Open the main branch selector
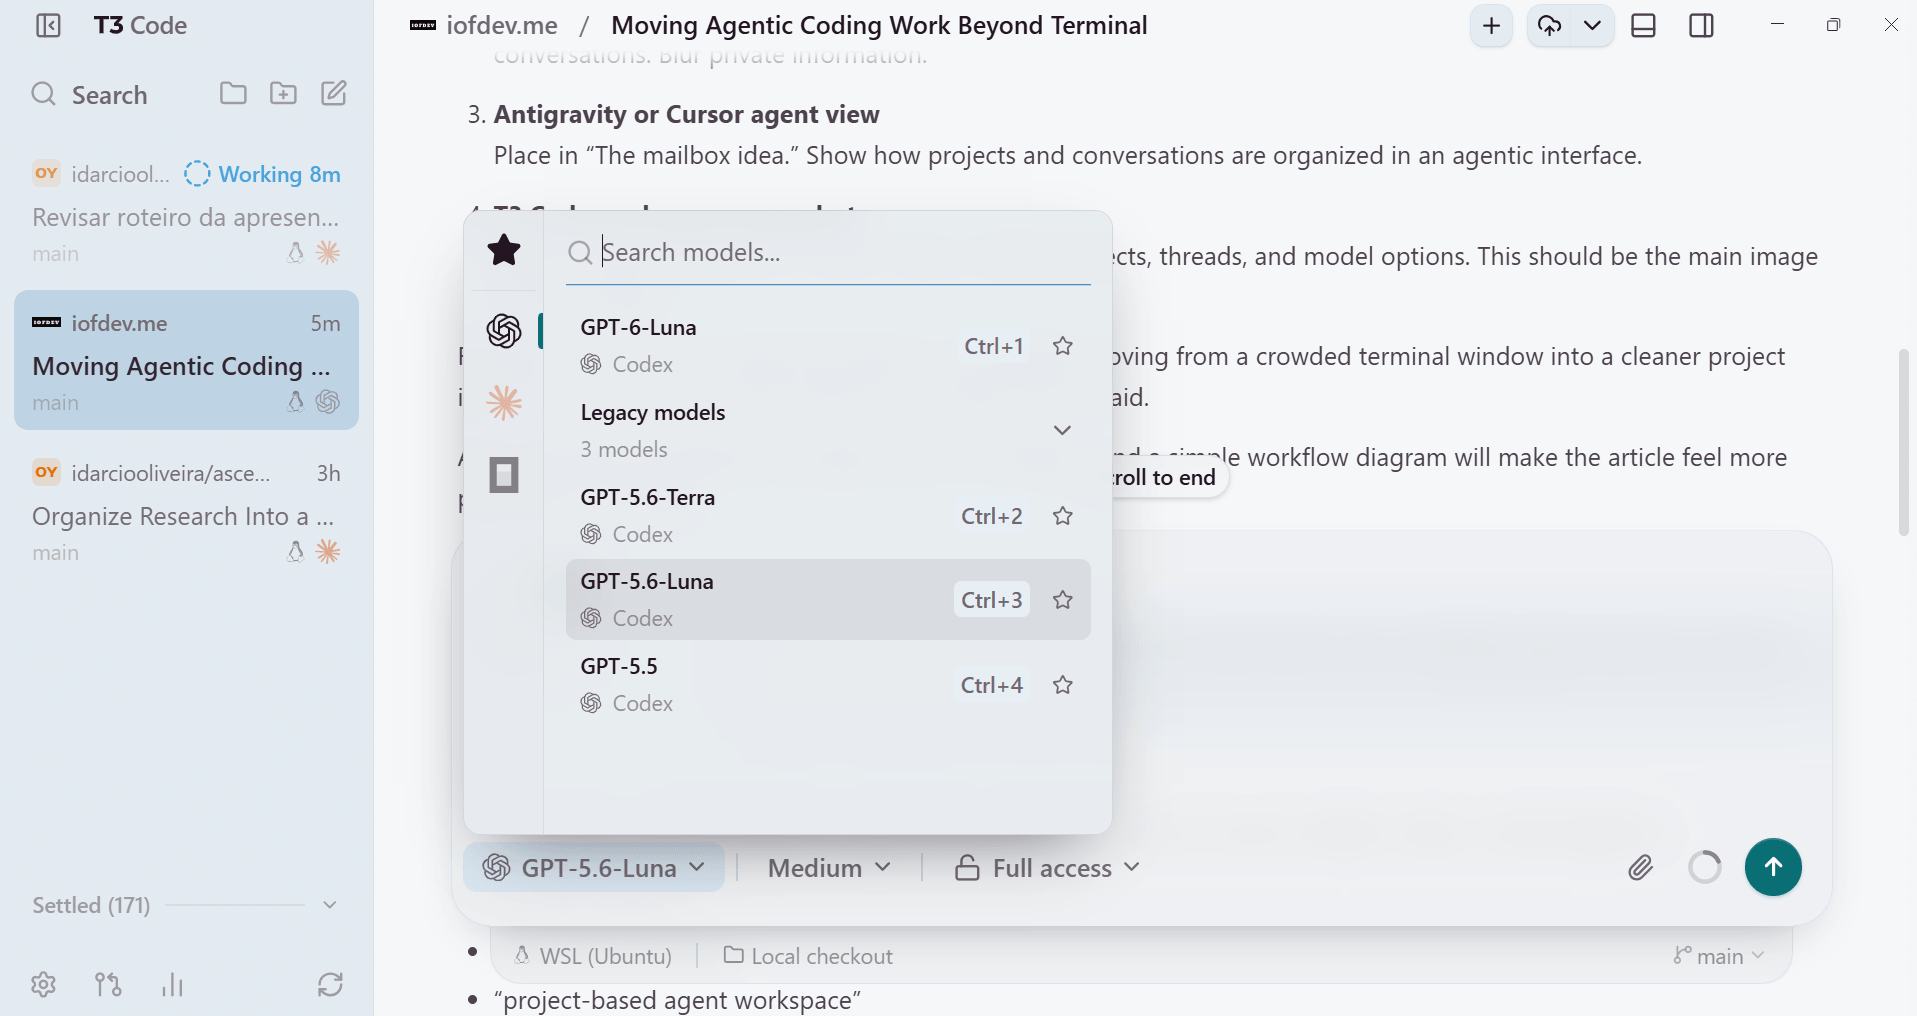The height and width of the screenshot is (1016, 1917). 1719,956
